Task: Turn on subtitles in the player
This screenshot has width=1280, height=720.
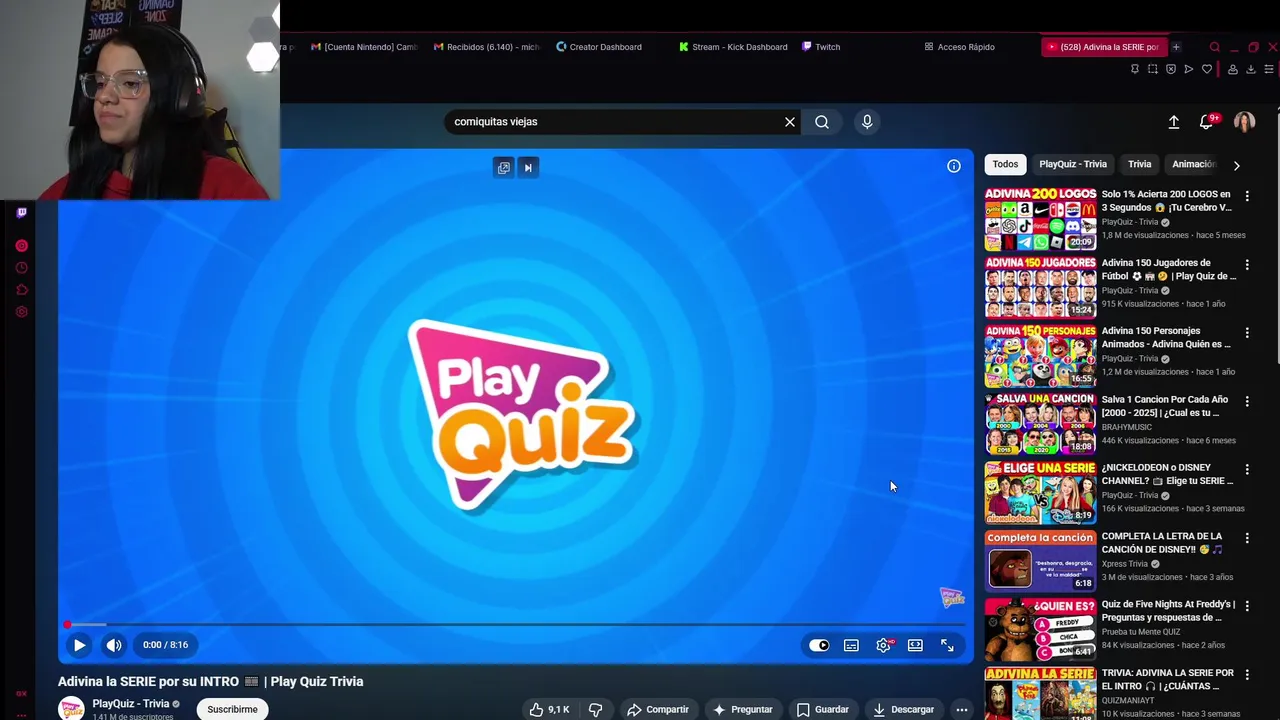Action: coord(851,645)
